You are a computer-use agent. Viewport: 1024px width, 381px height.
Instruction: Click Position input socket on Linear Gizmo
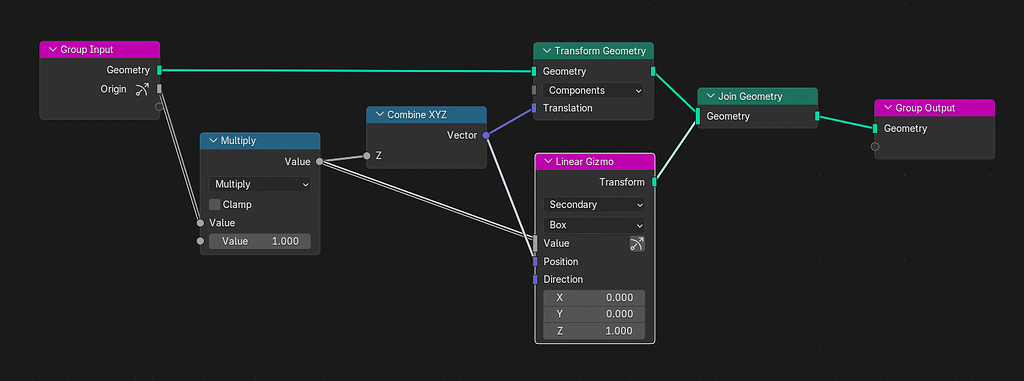pos(536,261)
